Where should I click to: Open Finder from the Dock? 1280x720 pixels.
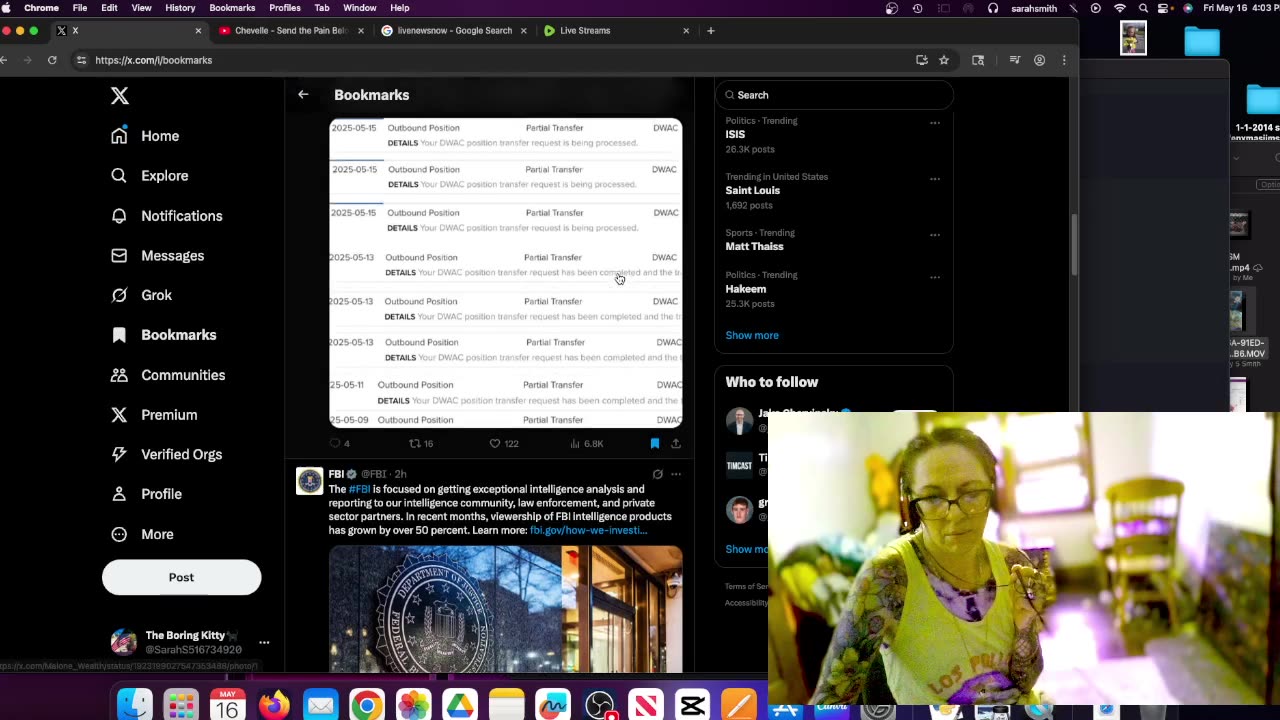135,705
